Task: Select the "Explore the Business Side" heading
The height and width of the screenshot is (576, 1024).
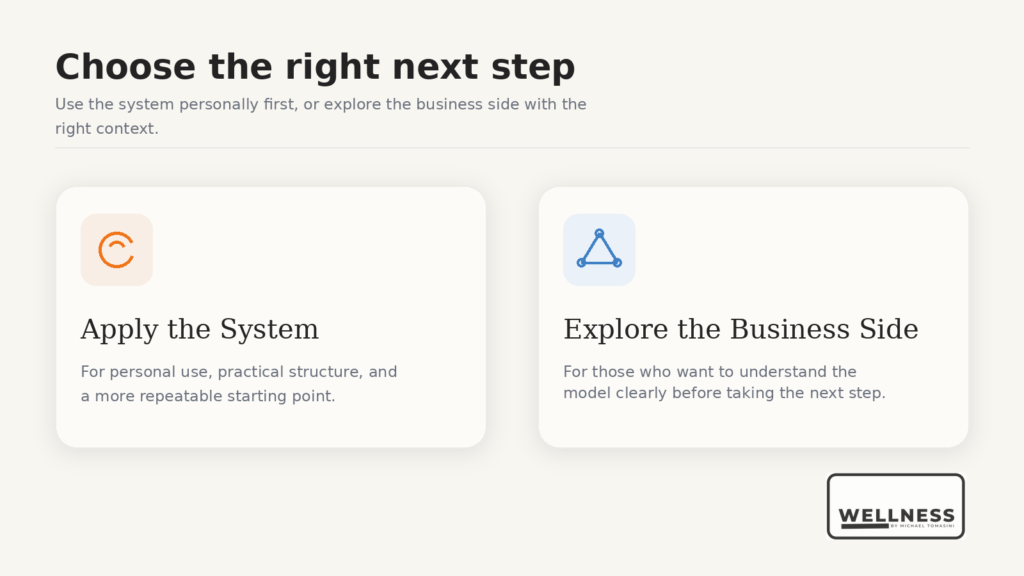Action: (x=740, y=329)
